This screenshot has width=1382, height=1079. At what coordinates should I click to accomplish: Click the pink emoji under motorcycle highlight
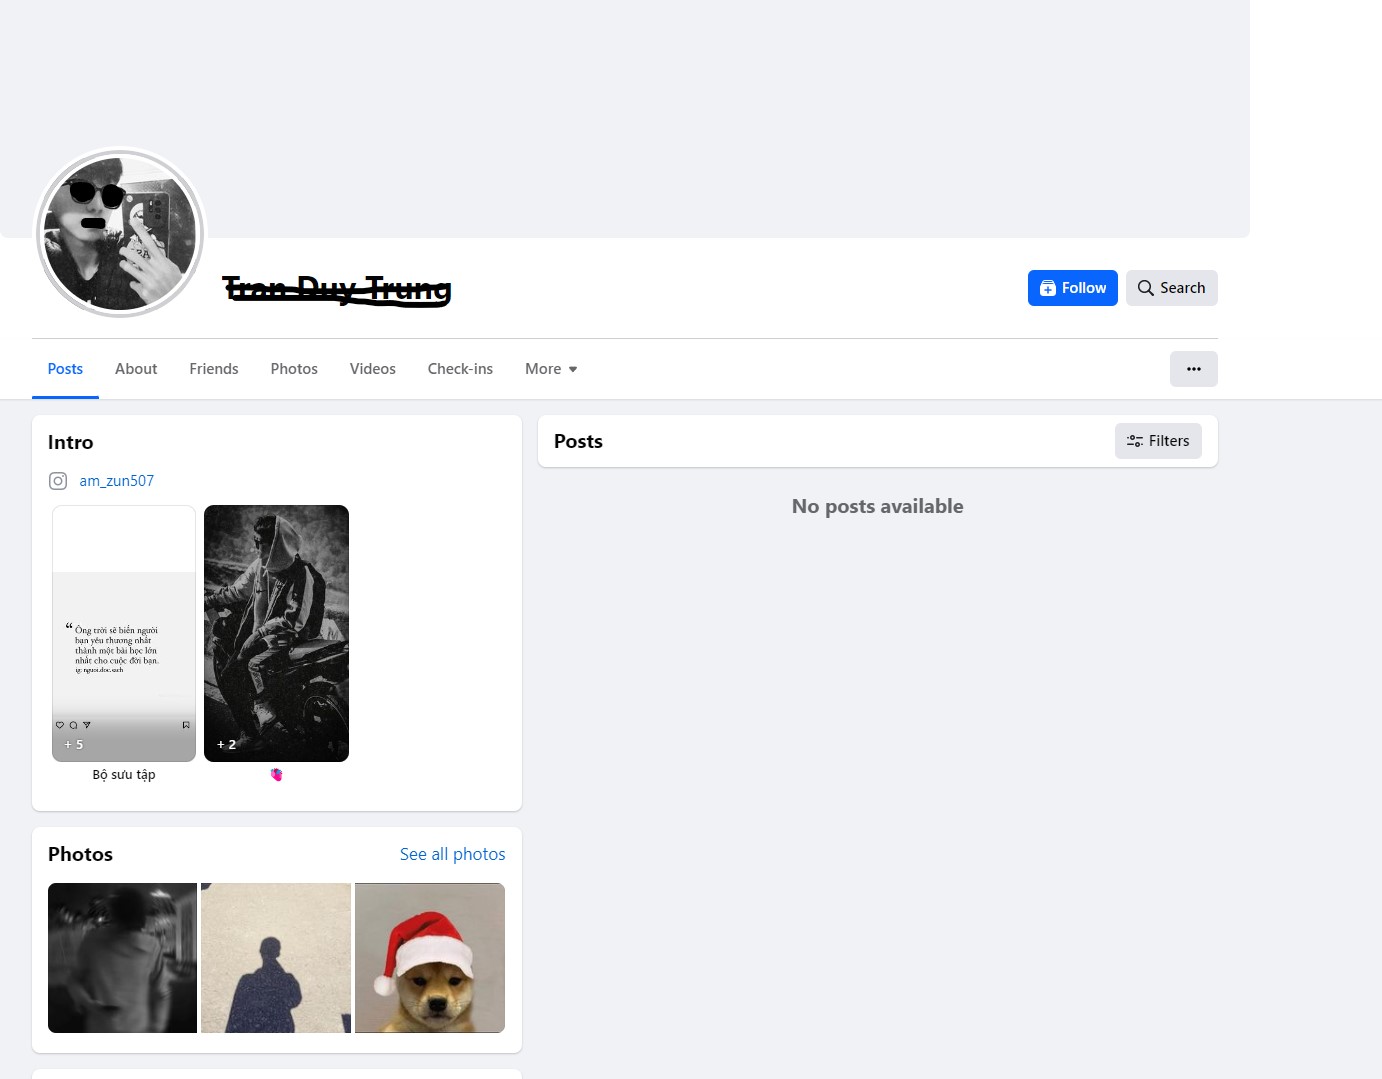tap(277, 775)
